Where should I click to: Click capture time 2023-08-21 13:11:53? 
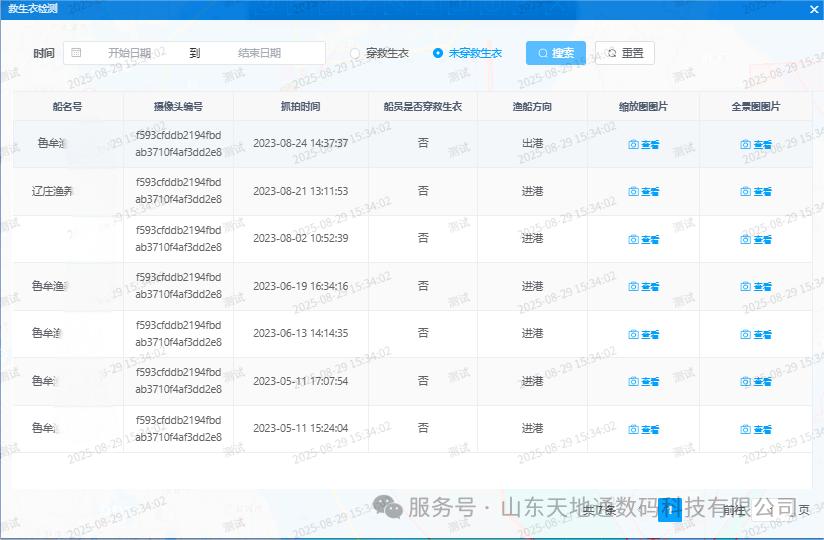[x=301, y=191]
